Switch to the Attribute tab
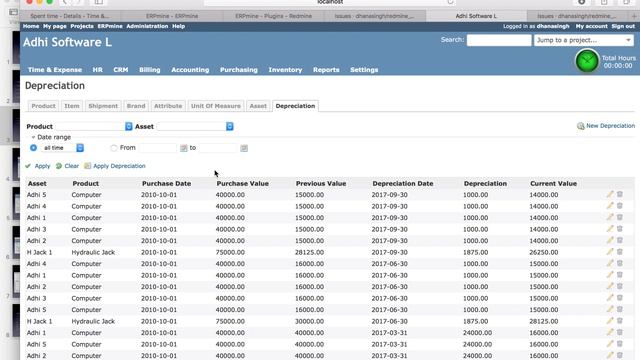 (x=168, y=106)
